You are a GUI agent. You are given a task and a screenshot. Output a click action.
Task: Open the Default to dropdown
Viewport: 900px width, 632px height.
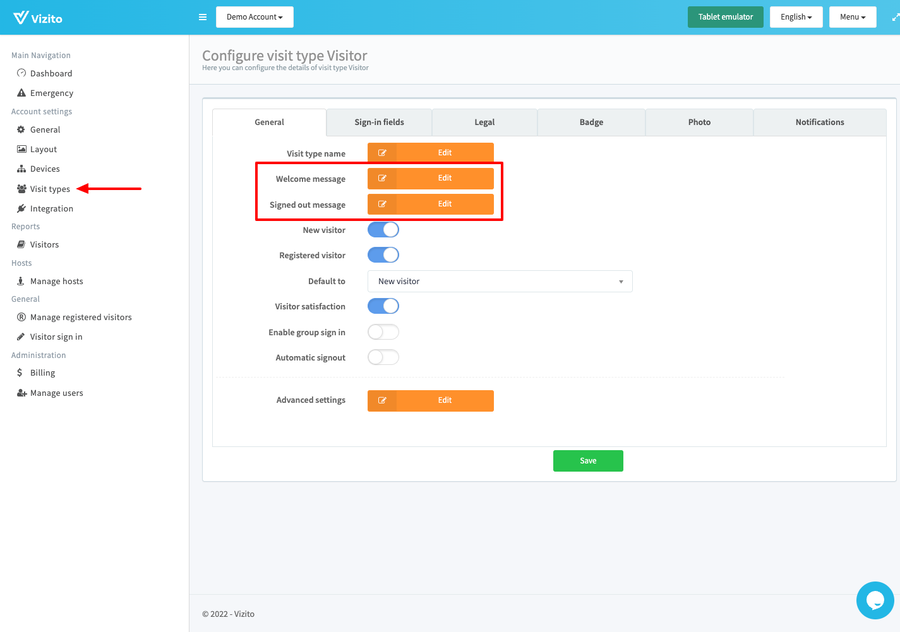click(499, 282)
